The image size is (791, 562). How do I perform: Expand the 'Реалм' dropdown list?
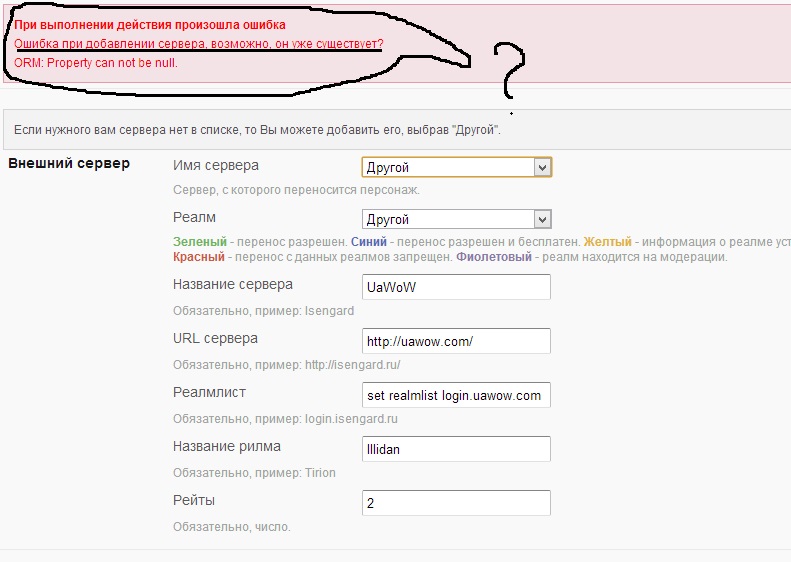pyautogui.click(x=455, y=219)
